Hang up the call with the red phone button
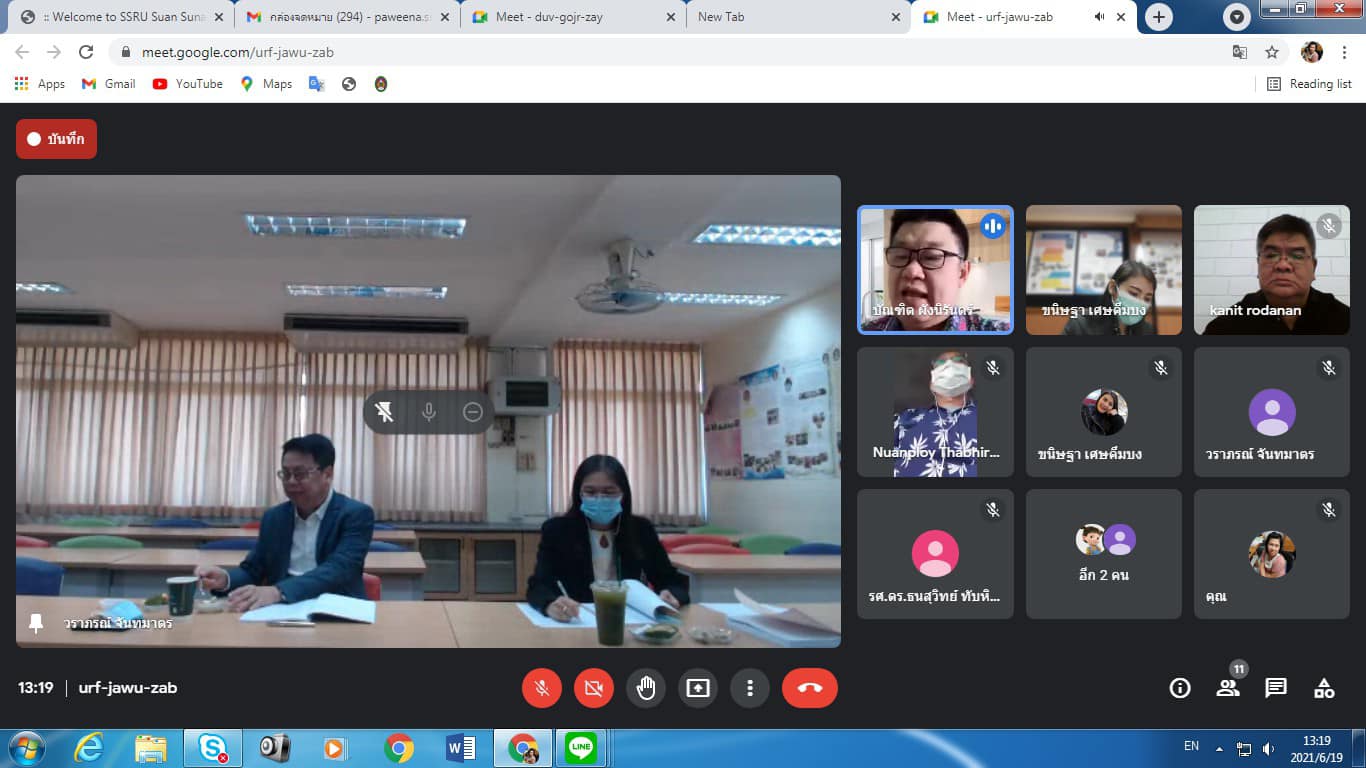The height and width of the screenshot is (768, 1366). pyautogui.click(x=809, y=688)
